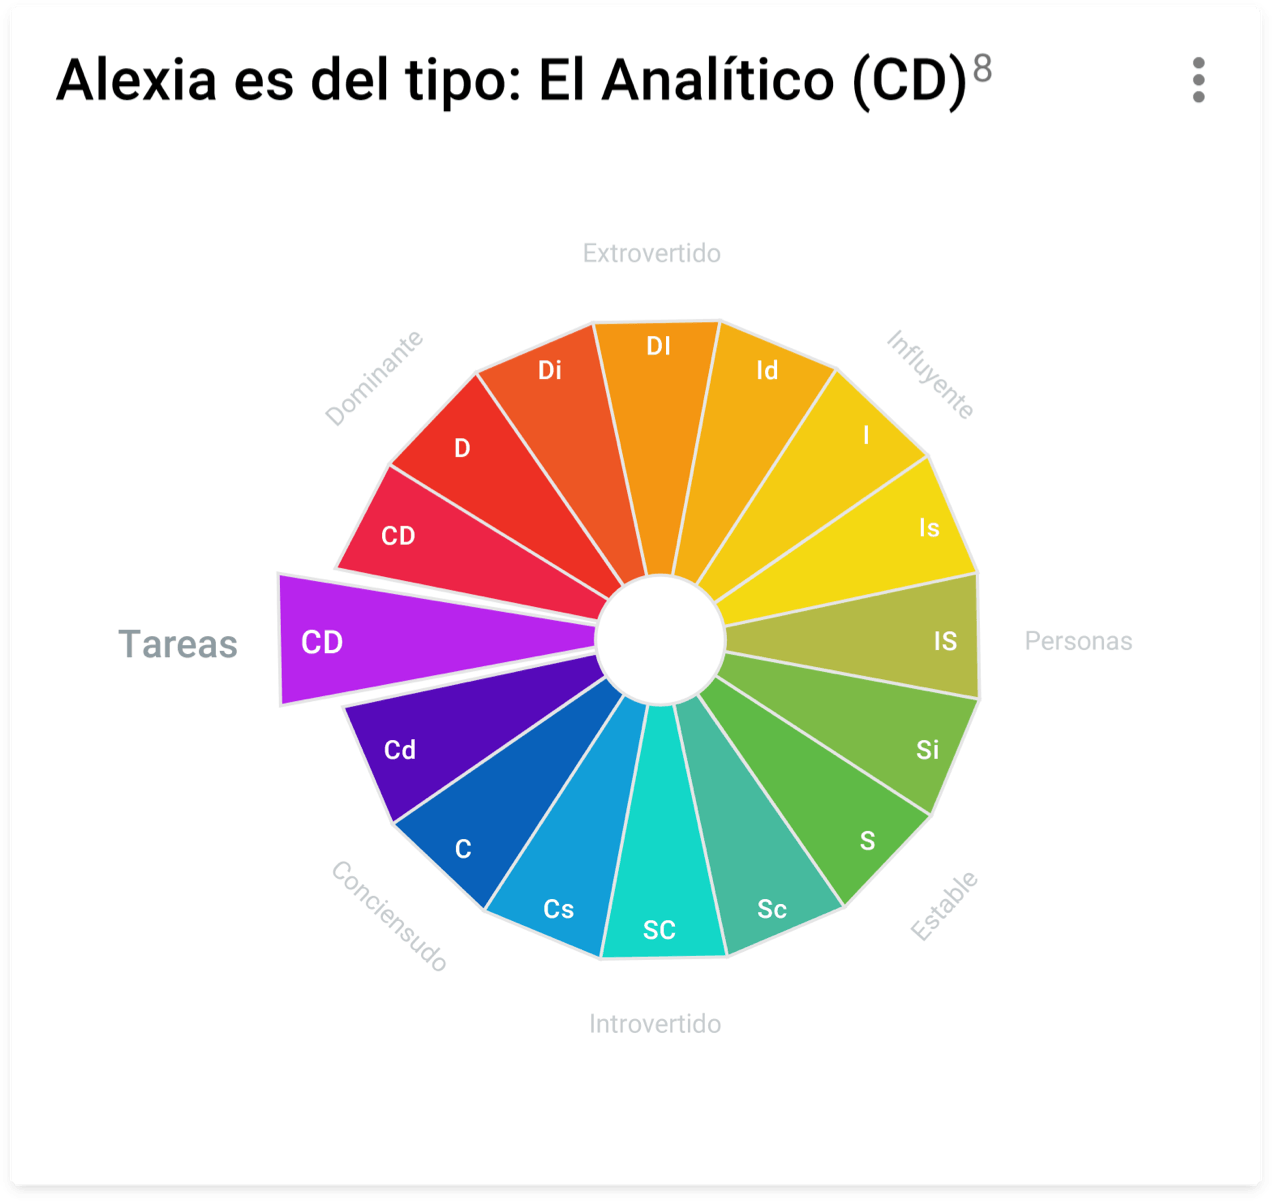The width and height of the screenshot is (1272, 1202).
Task: Click the Personas axis label
Action: (1078, 641)
